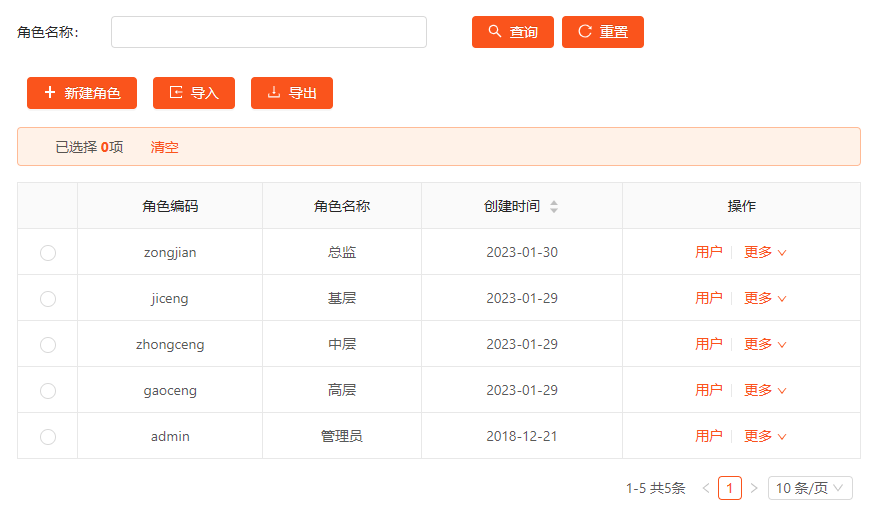Select the jiceng role radio button
Viewport: 874px width, 523px height.
[x=48, y=299]
